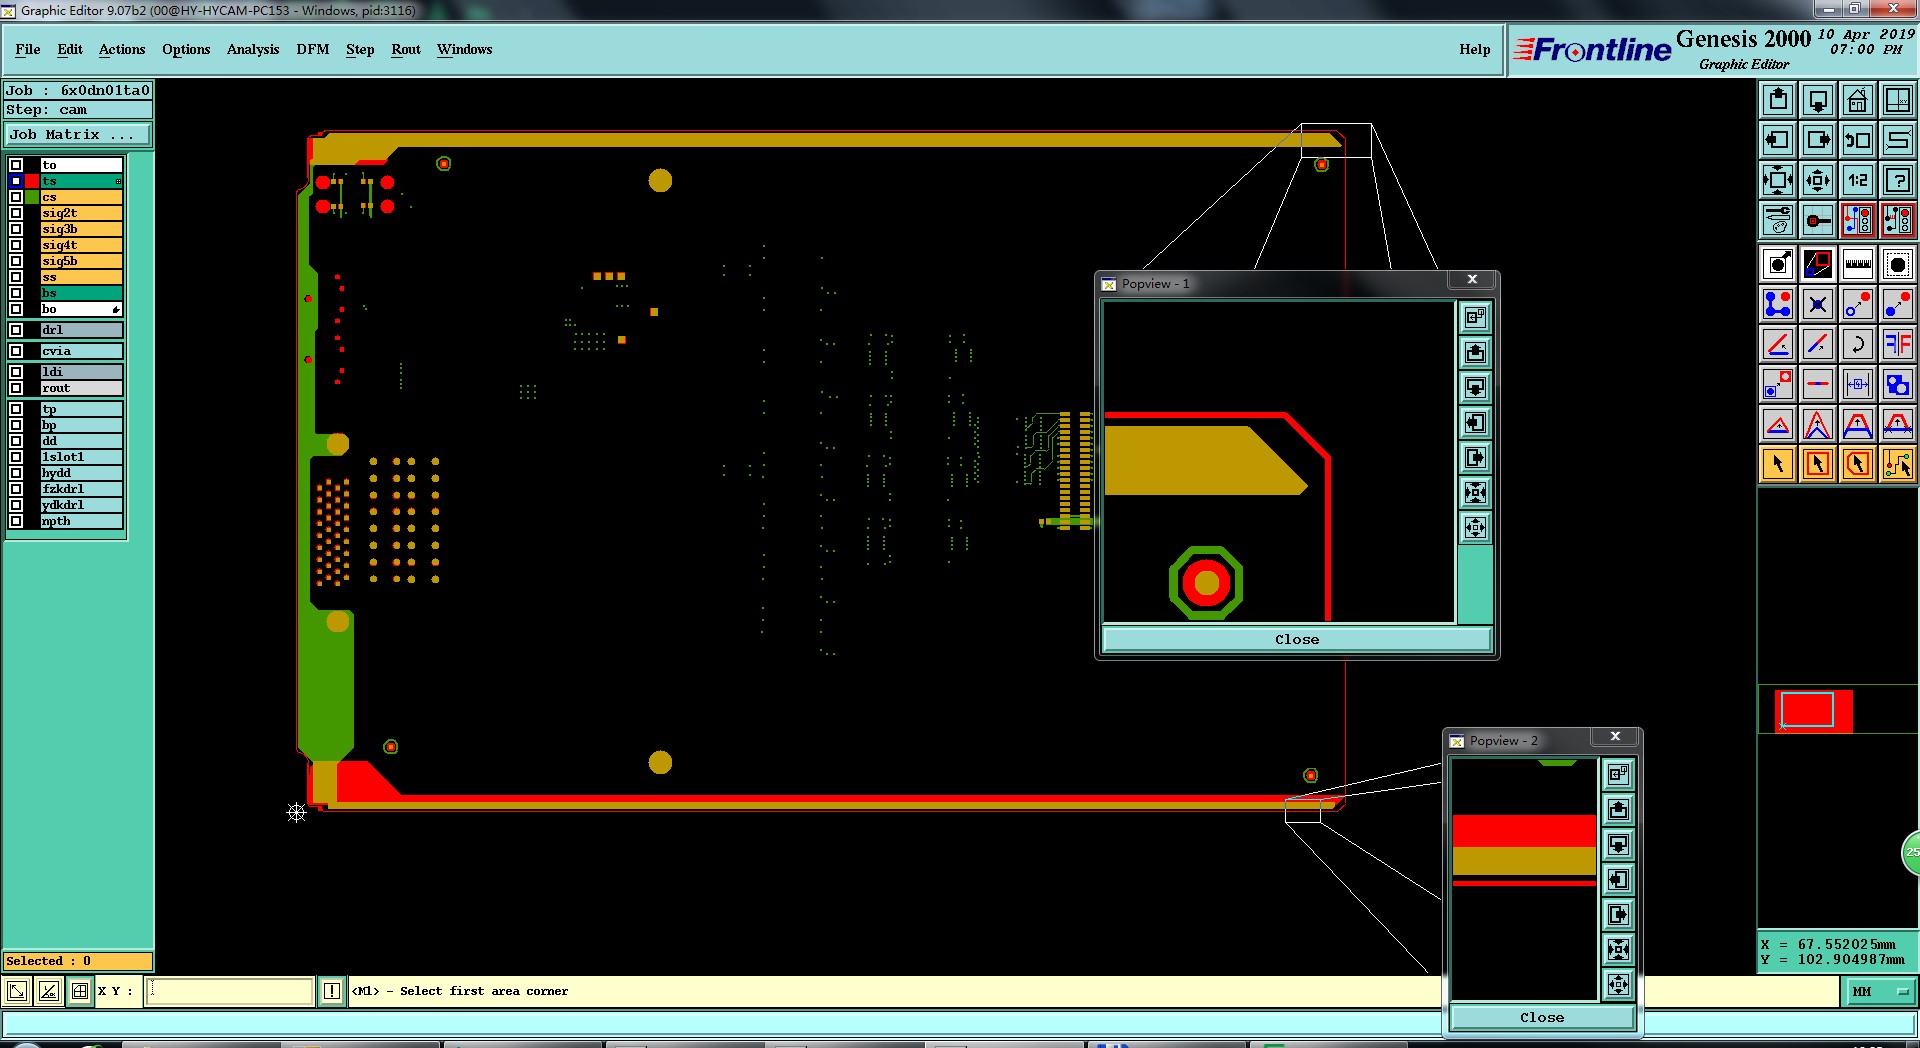
Task: Click the pan down view icon
Action: pos(1818,100)
